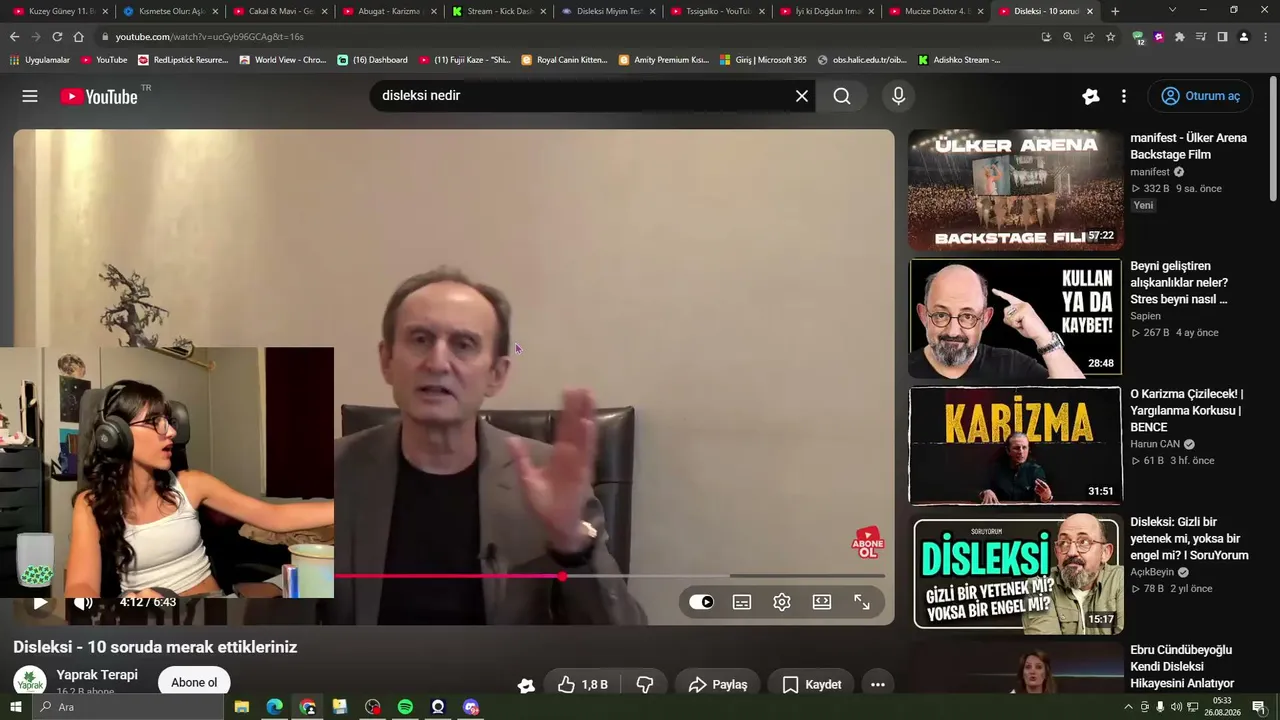
Task: Switch to Stream - Kick Dashboard tab
Action: click(497, 11)
